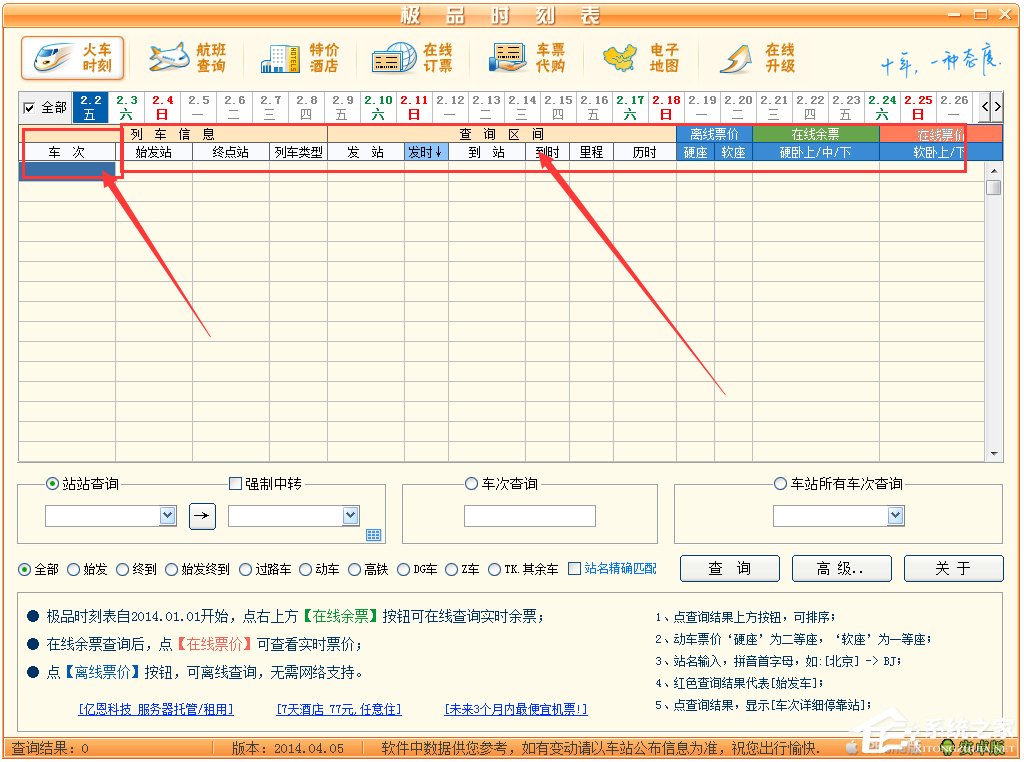Select the TK.其余车 filter radio
Image resolution: width=1024 pixels, height=762 pixels.
pos(494,569)
